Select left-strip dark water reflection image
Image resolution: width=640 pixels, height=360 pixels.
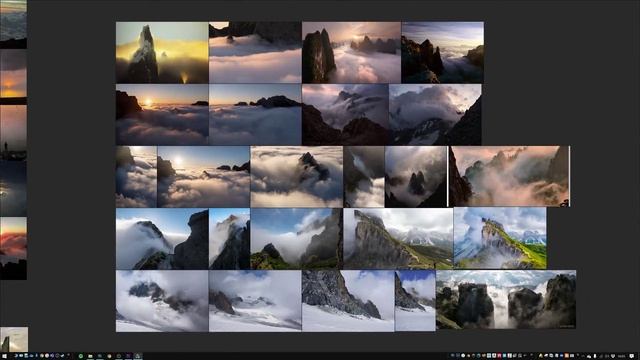pyautogui.click(x=13, y=188)
